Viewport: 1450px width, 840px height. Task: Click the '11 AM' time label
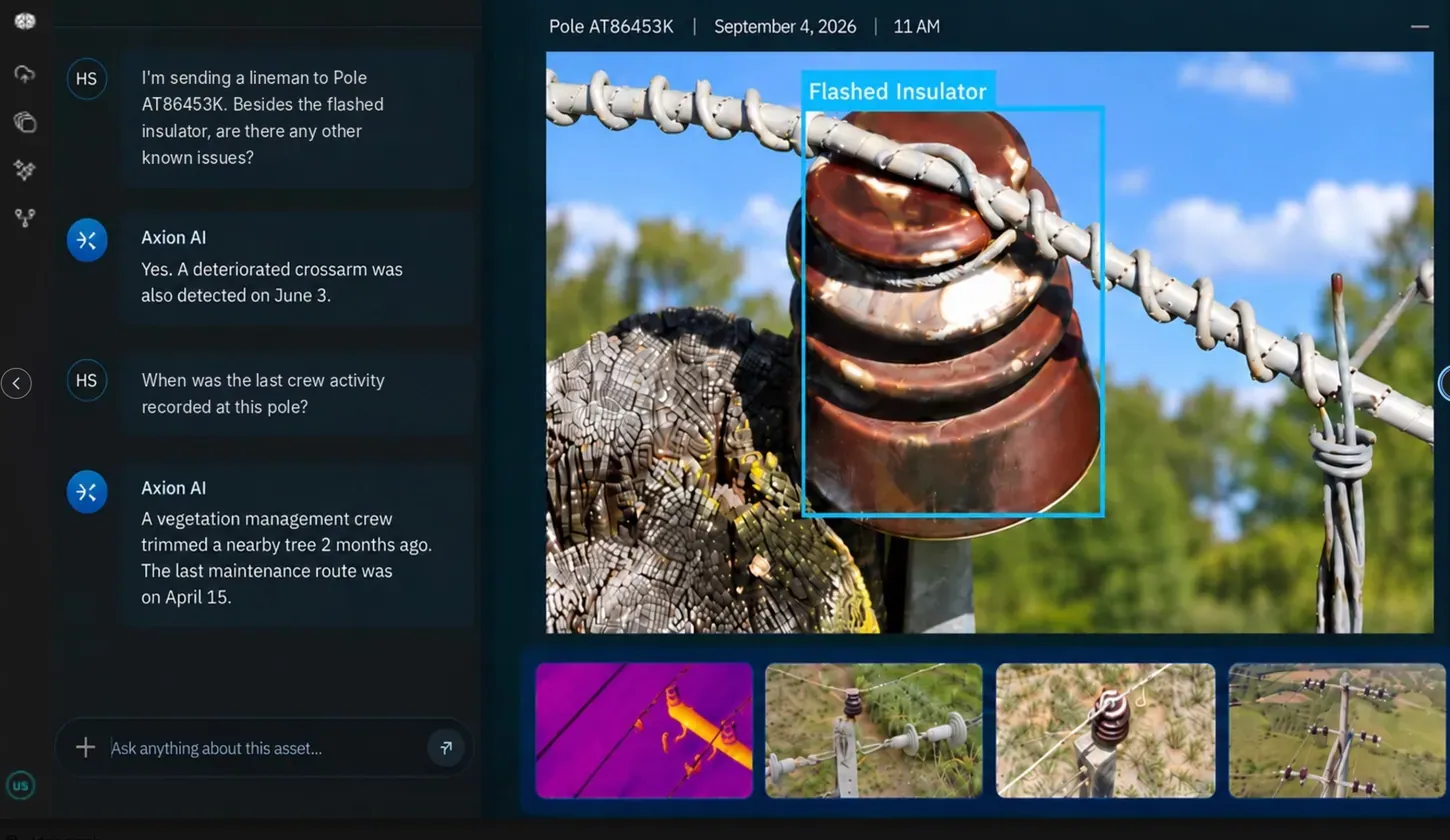coord(916,27)
